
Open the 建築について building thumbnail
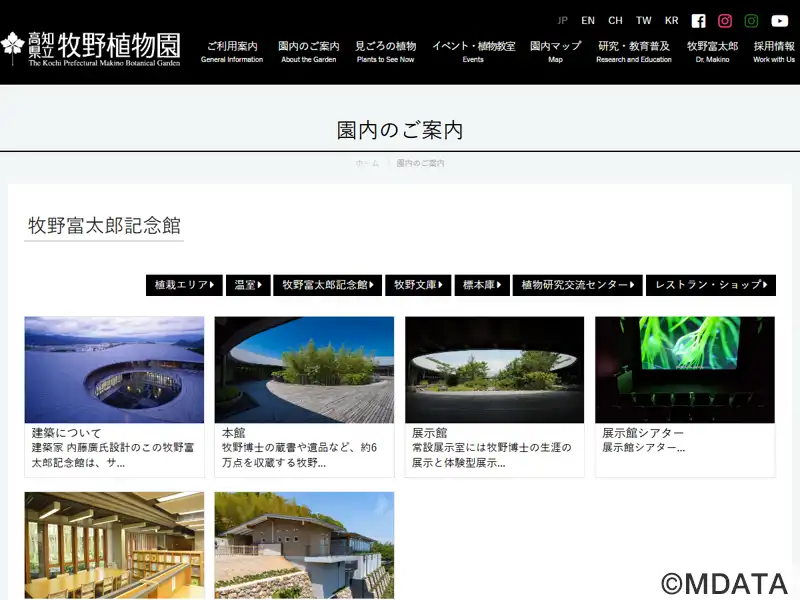coord(114,370)
